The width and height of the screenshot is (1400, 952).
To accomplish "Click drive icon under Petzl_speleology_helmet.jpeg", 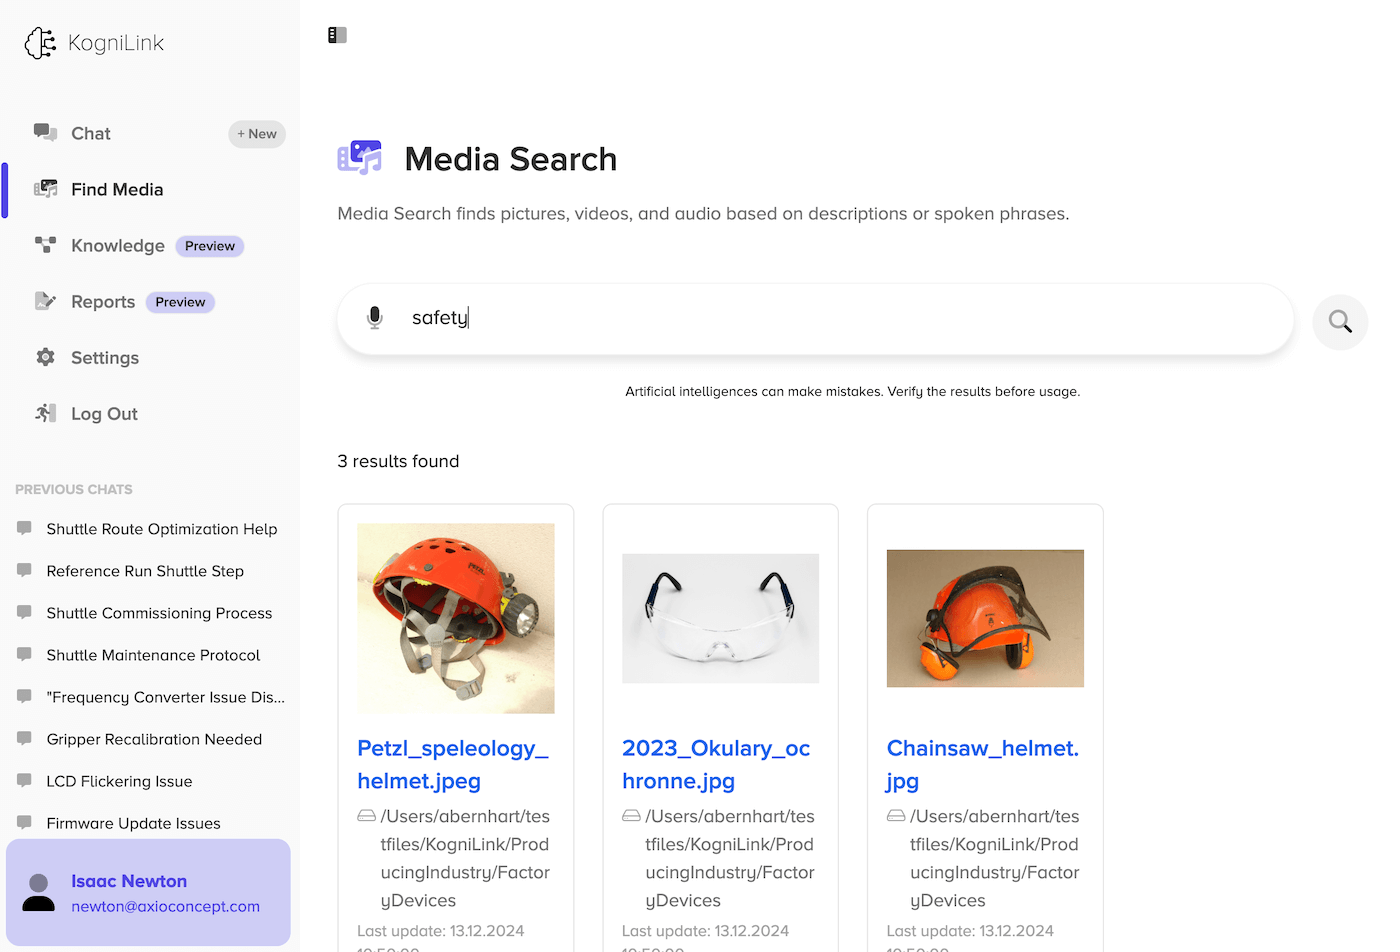I will point(367,816).
